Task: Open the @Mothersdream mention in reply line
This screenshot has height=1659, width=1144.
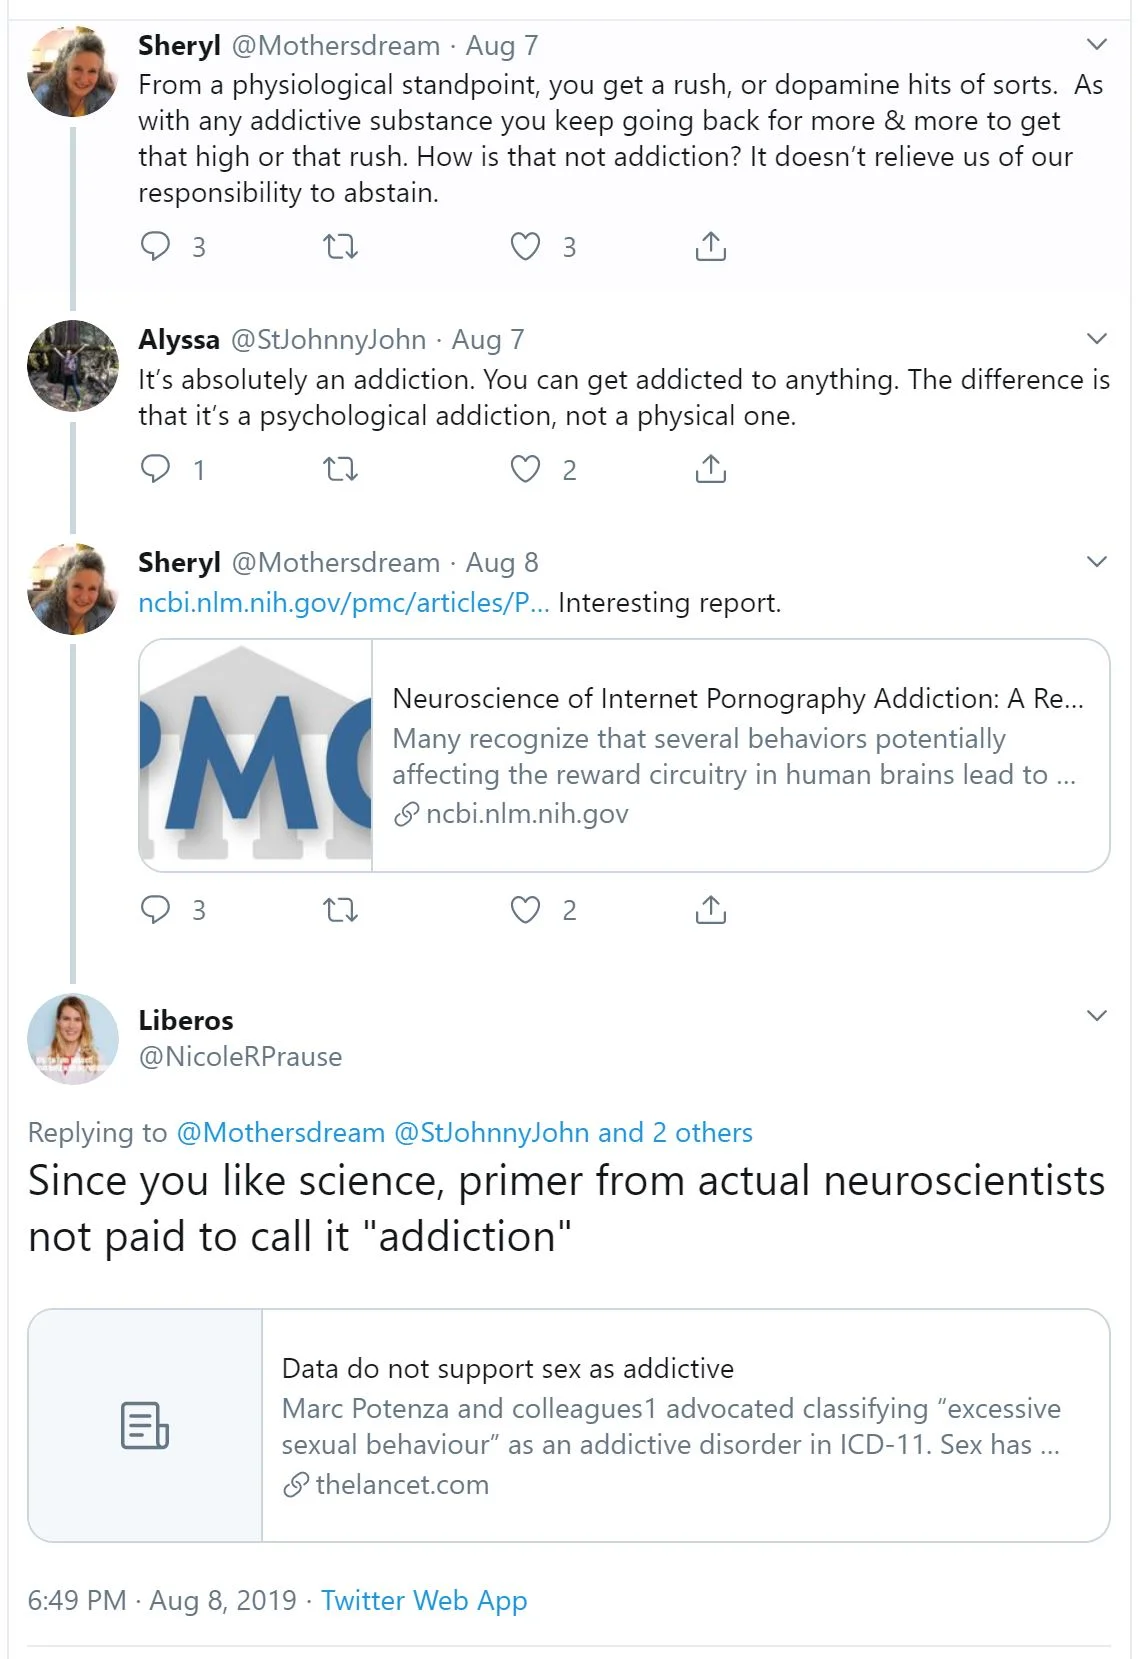Action: coord(280,1132)
